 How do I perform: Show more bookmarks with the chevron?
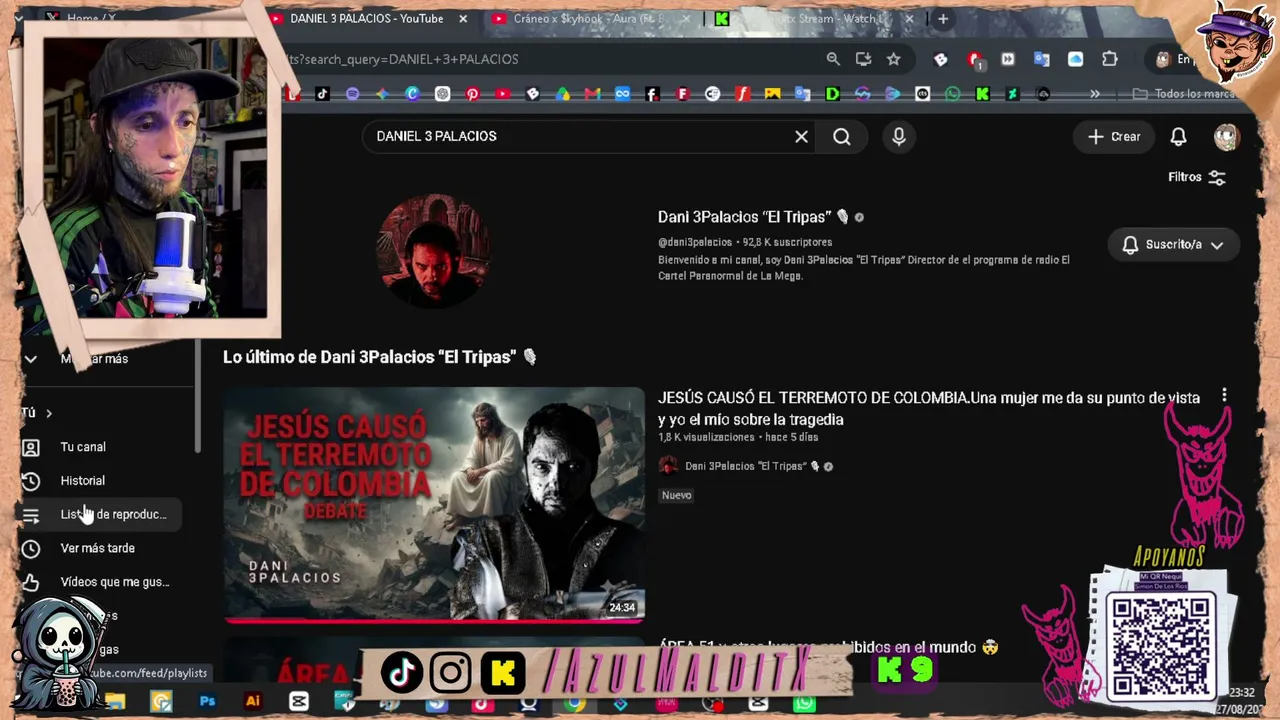[1095, 94]
